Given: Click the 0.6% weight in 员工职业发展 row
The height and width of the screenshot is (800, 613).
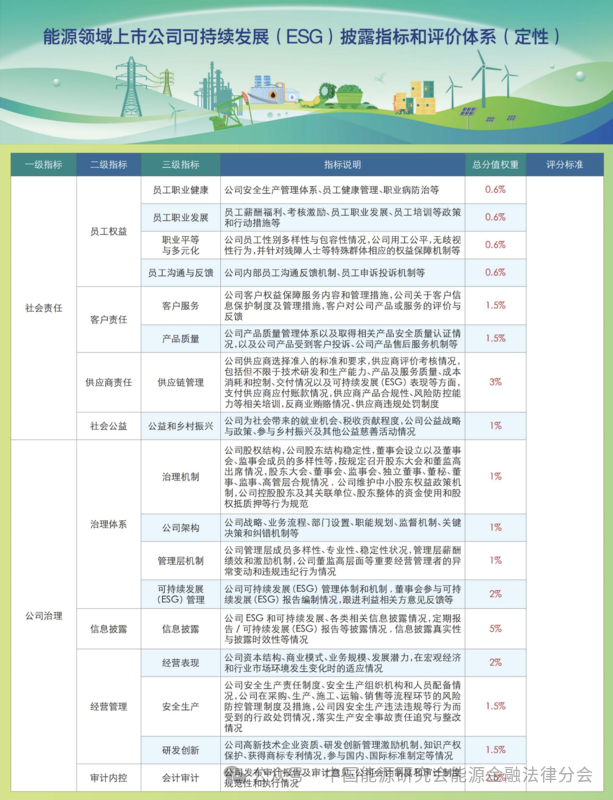Looking at the screenshot, I should [x=495, y=217].
